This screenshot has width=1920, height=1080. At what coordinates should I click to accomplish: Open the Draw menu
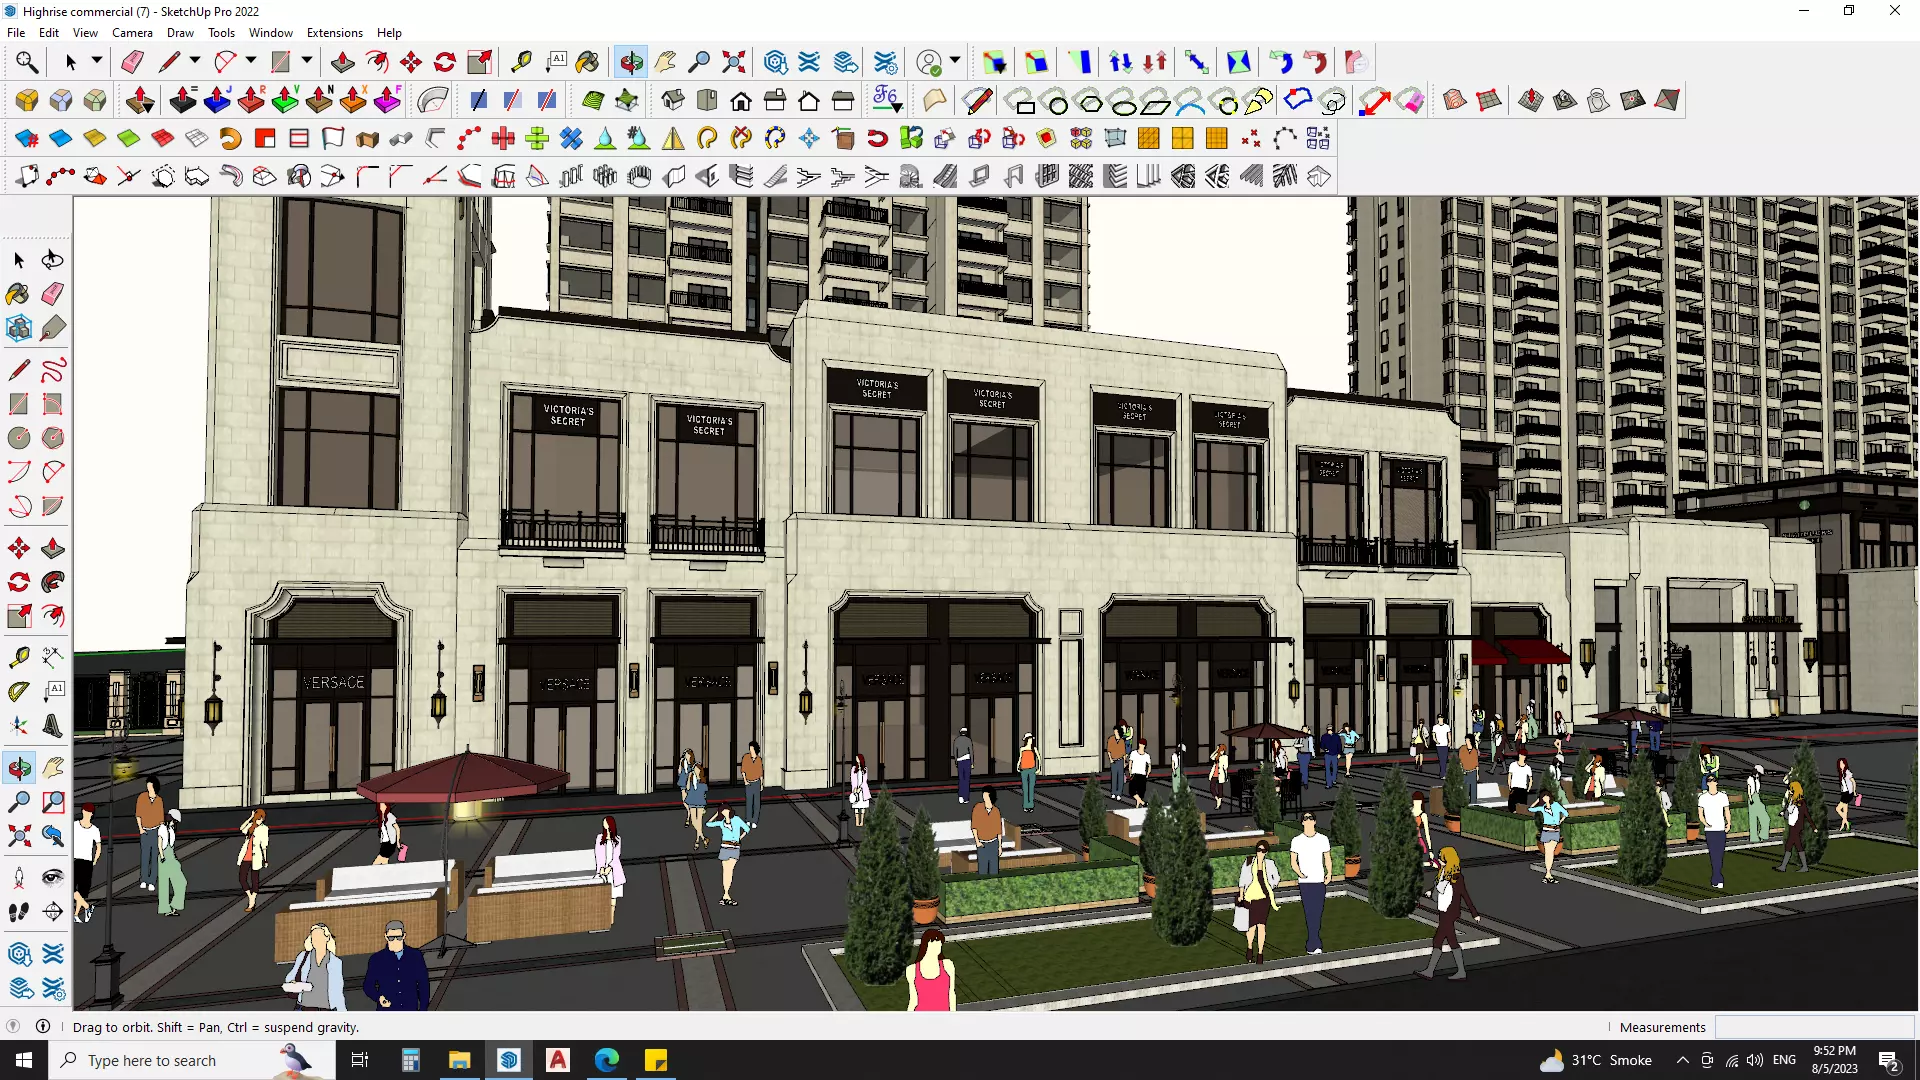pos(180,33)
